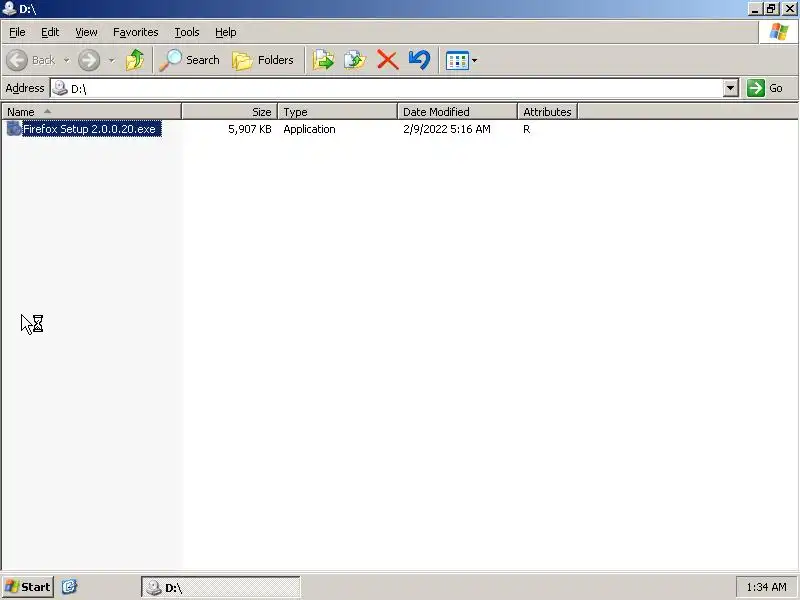Click the Copy To toolbar icon
Viewport: 800px width, 600px height.
coord(355,60)
